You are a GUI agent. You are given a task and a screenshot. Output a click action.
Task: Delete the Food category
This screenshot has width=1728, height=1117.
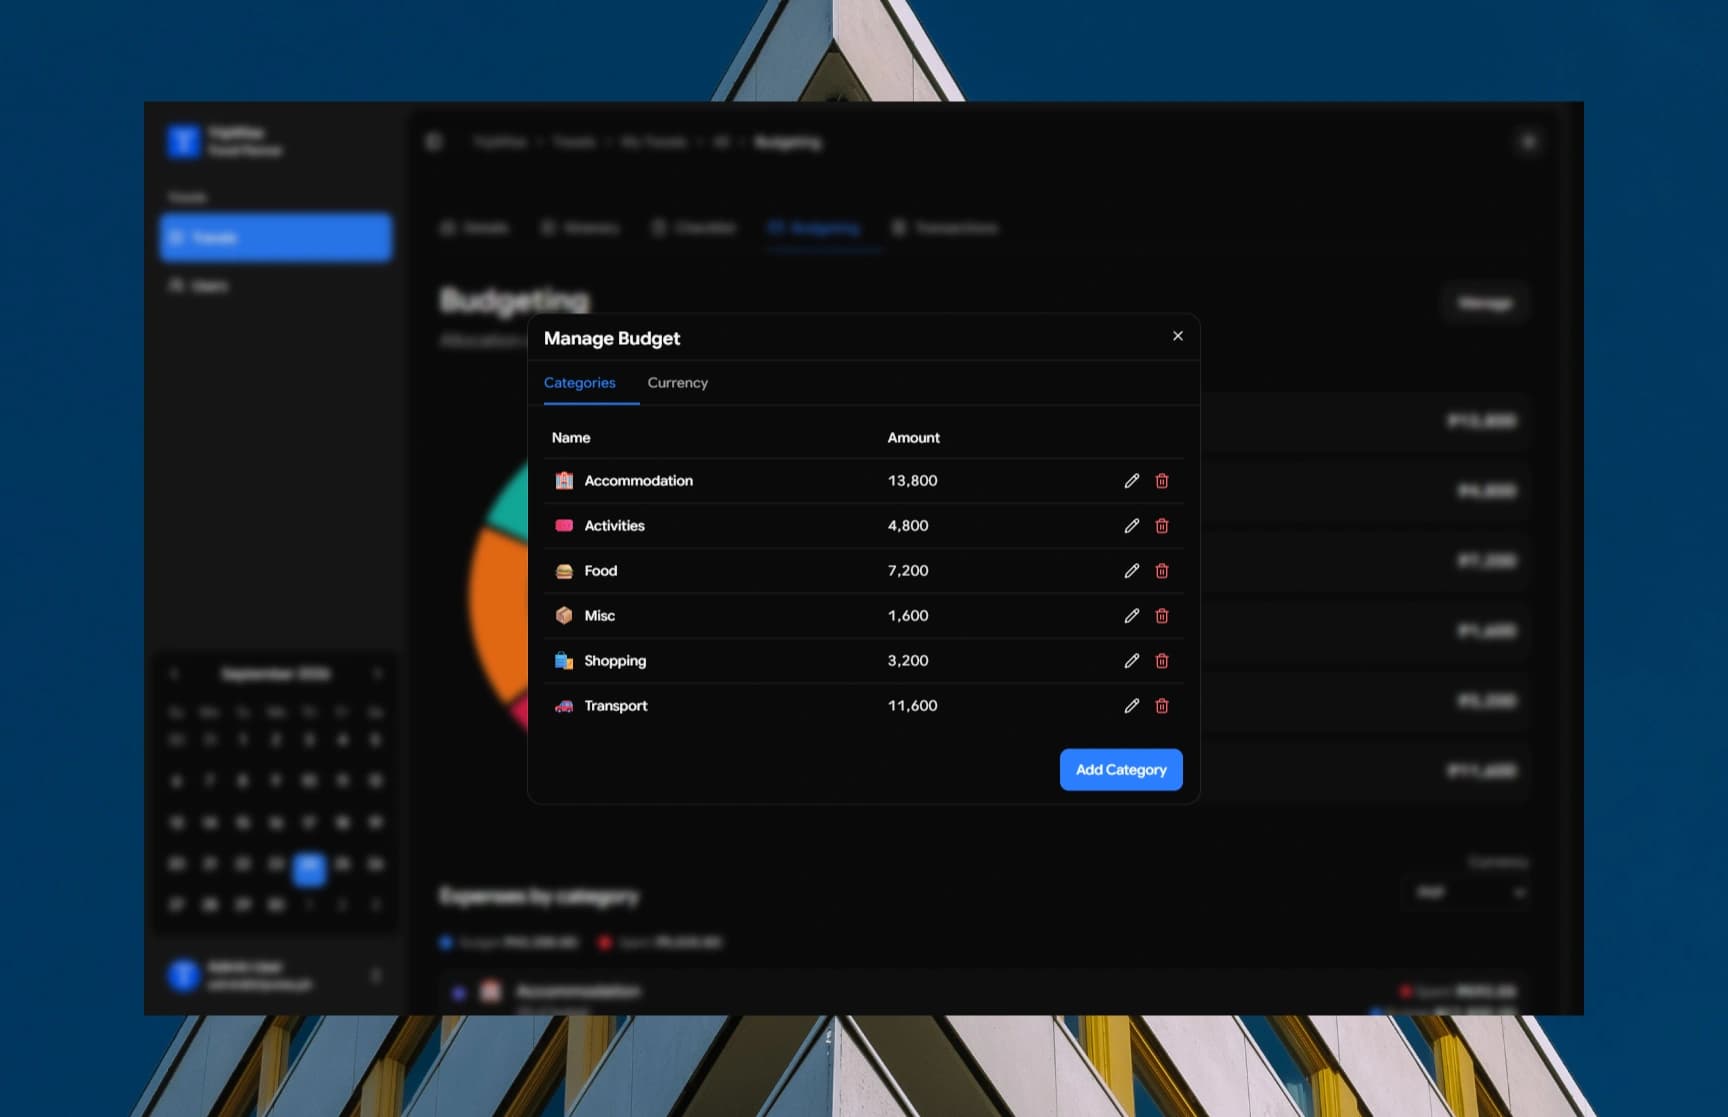[x=1162, y=571]
